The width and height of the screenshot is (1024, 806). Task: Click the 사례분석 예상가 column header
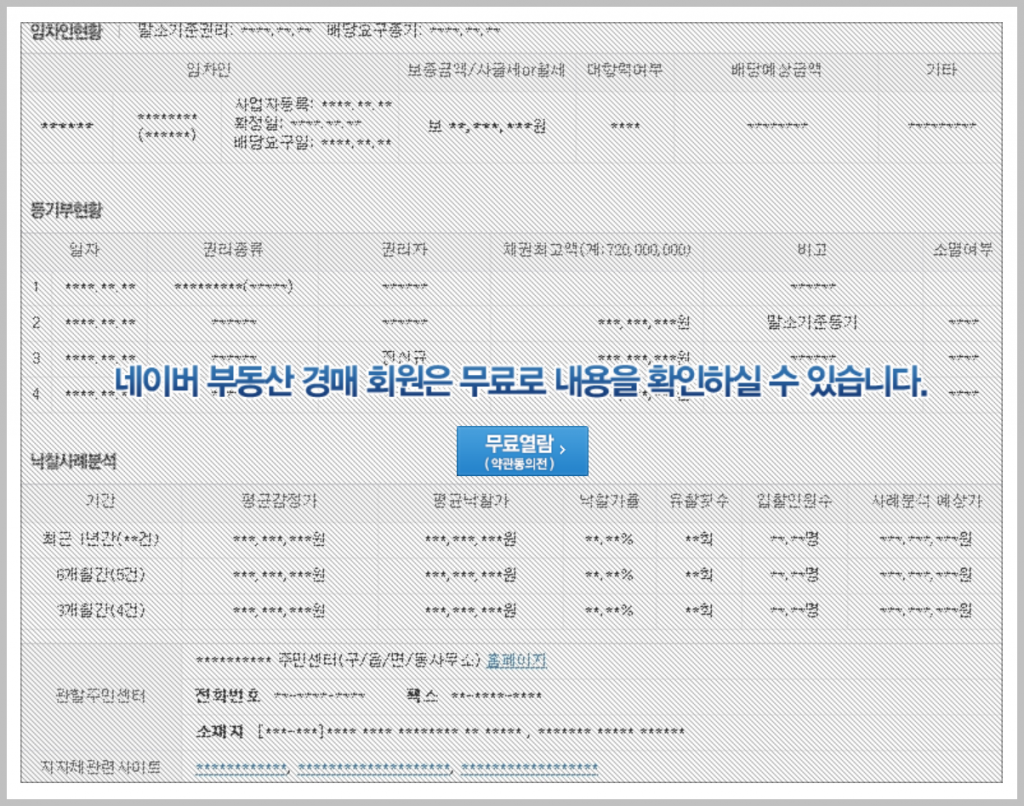(927, 501)
